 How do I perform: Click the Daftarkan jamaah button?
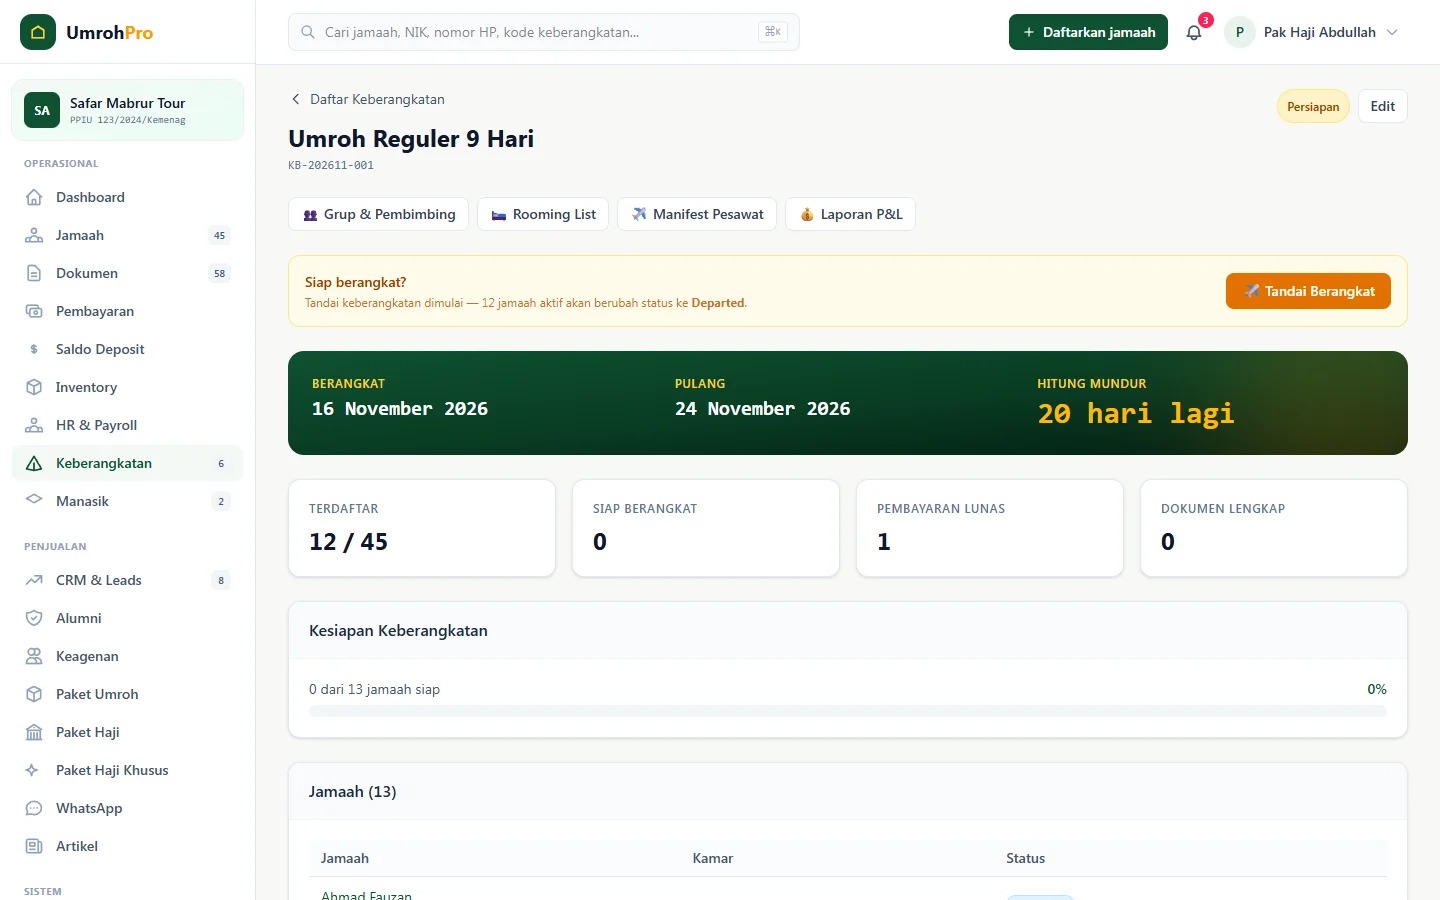click(x=1088, y=32)
